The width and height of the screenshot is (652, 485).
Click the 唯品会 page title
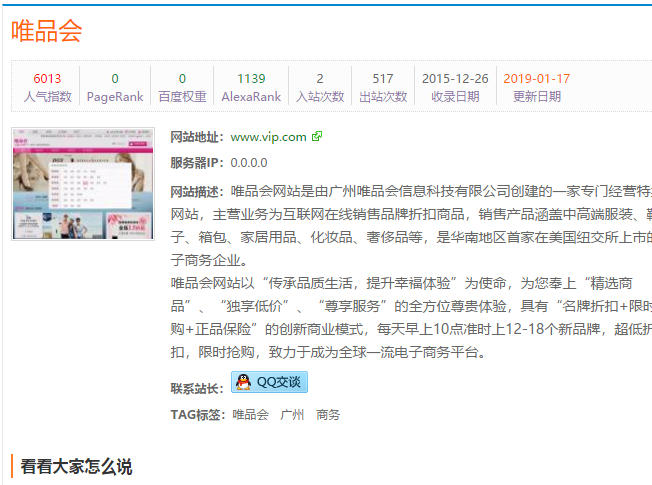pyautogui.click(x=47, y=31)
